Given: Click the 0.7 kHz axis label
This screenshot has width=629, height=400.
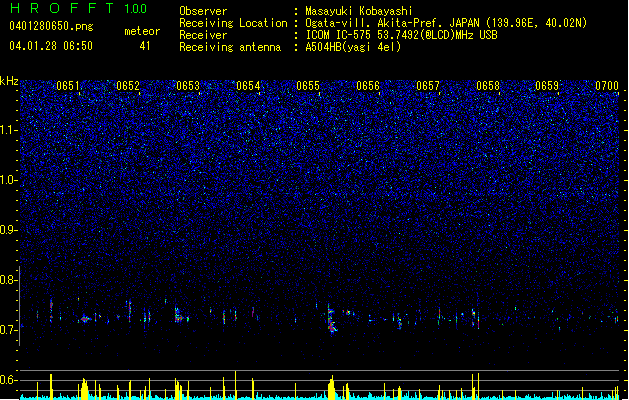Looking at the screenshot, I should (9, 330).
